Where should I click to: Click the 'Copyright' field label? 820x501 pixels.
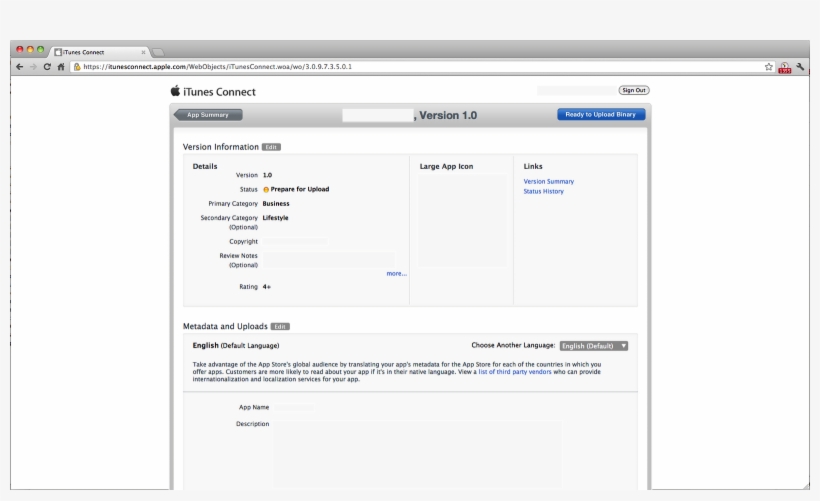[243, 242]
